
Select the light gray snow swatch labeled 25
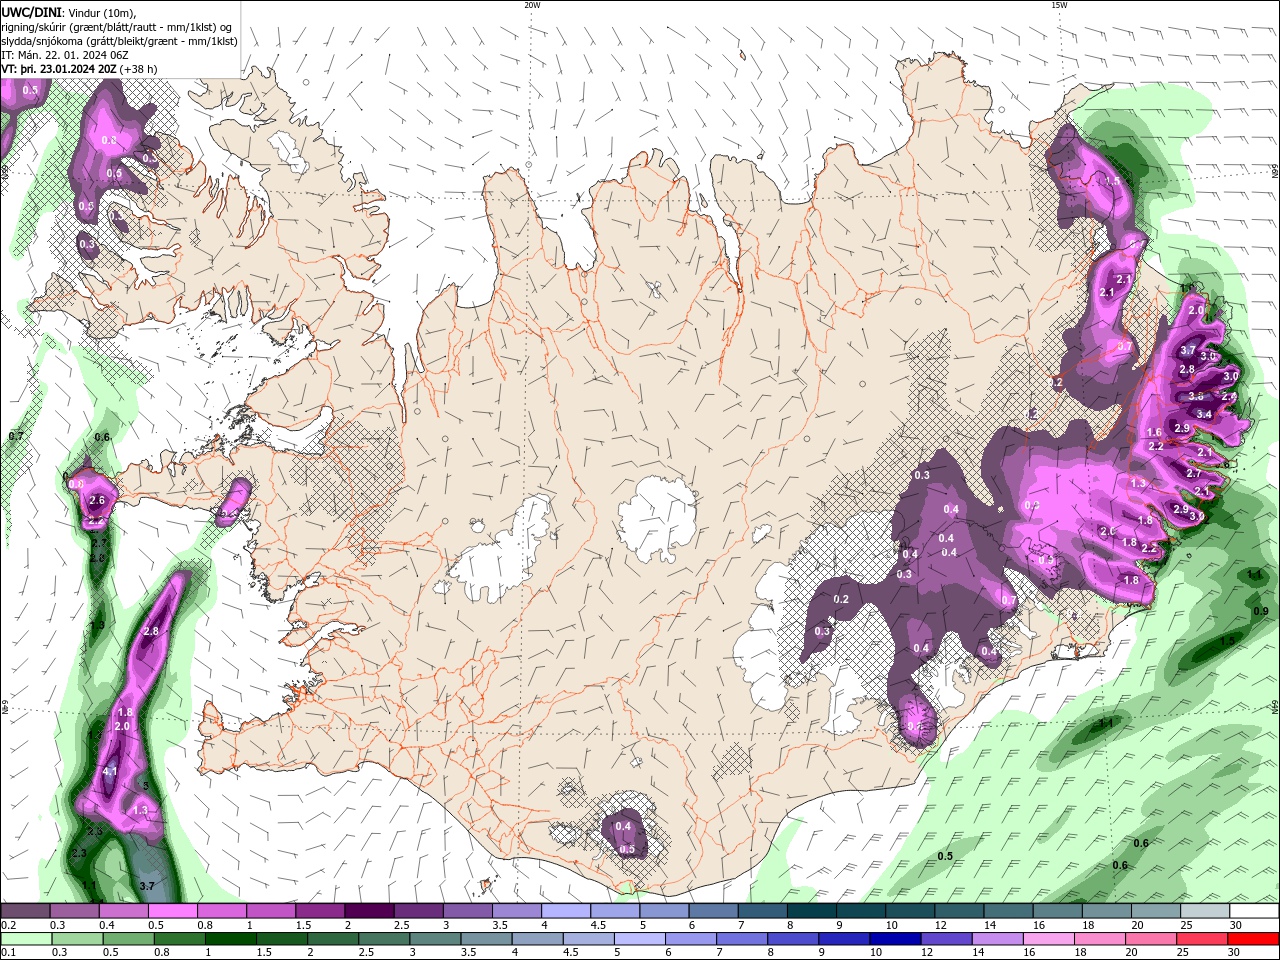pos(1205,911)
